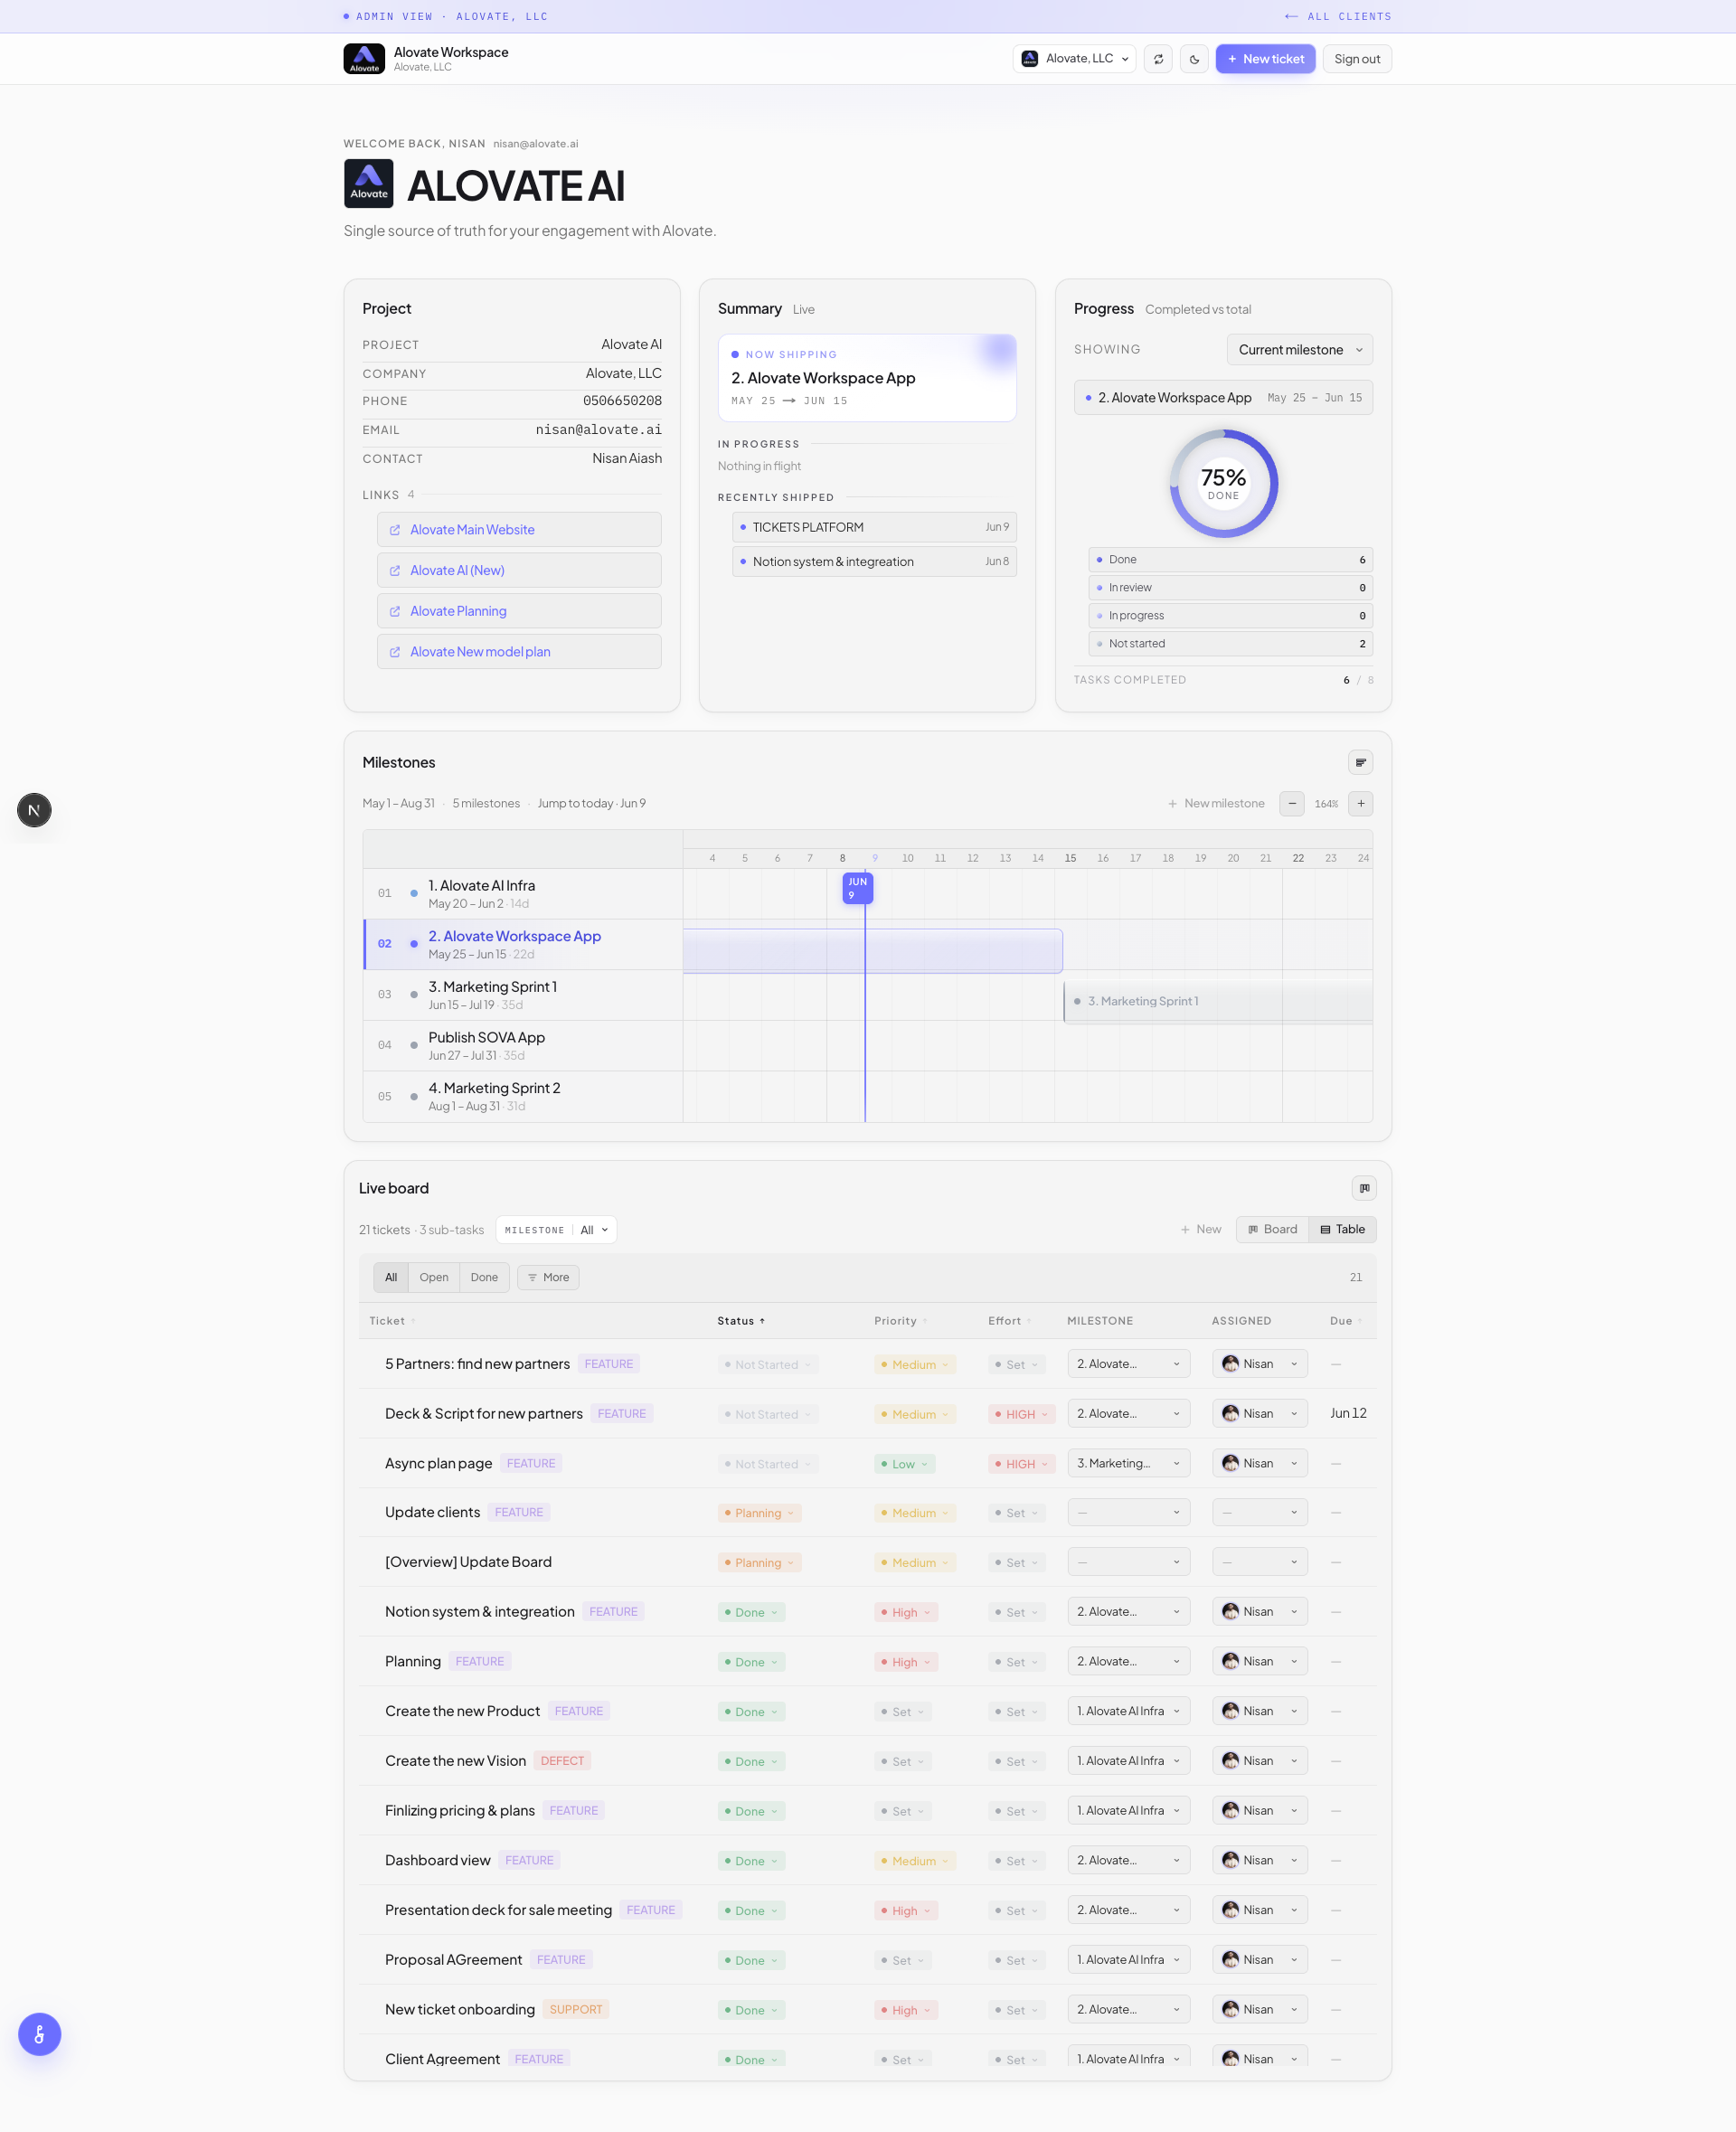
Task: Select milestone row Publish SOVA App
Action: point(523,1045)
